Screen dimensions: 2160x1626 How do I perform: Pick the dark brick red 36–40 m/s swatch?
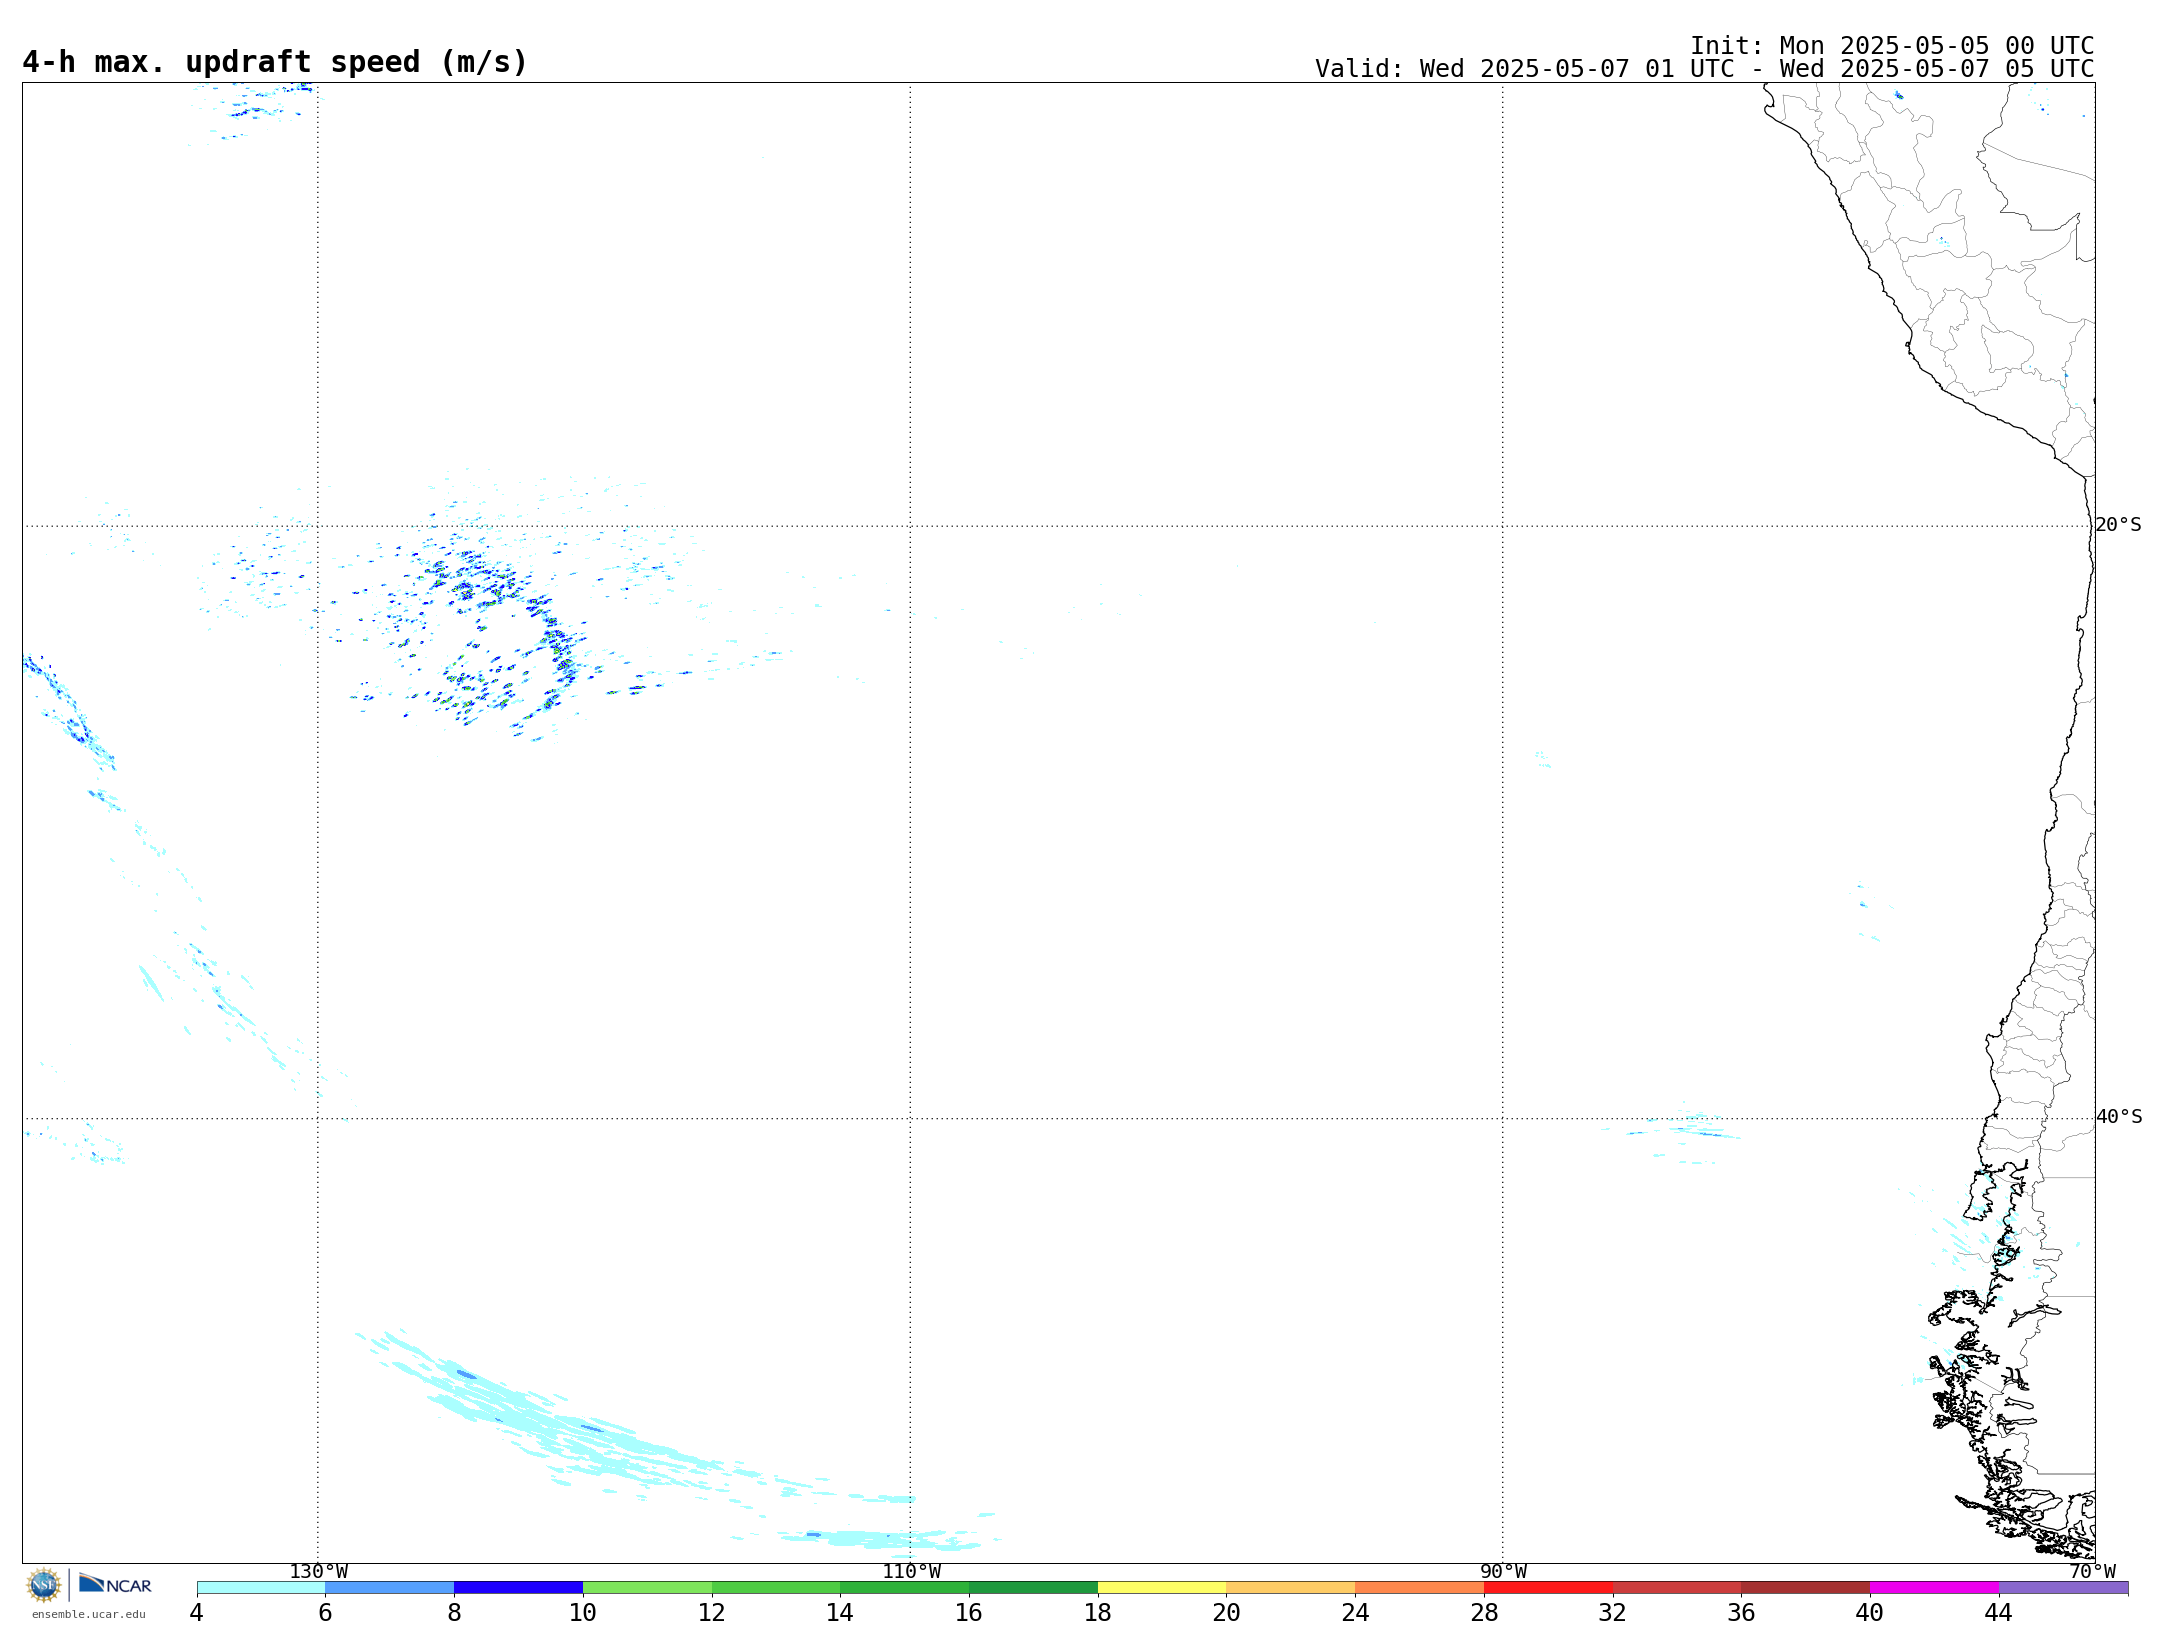coord(1806,1588)
